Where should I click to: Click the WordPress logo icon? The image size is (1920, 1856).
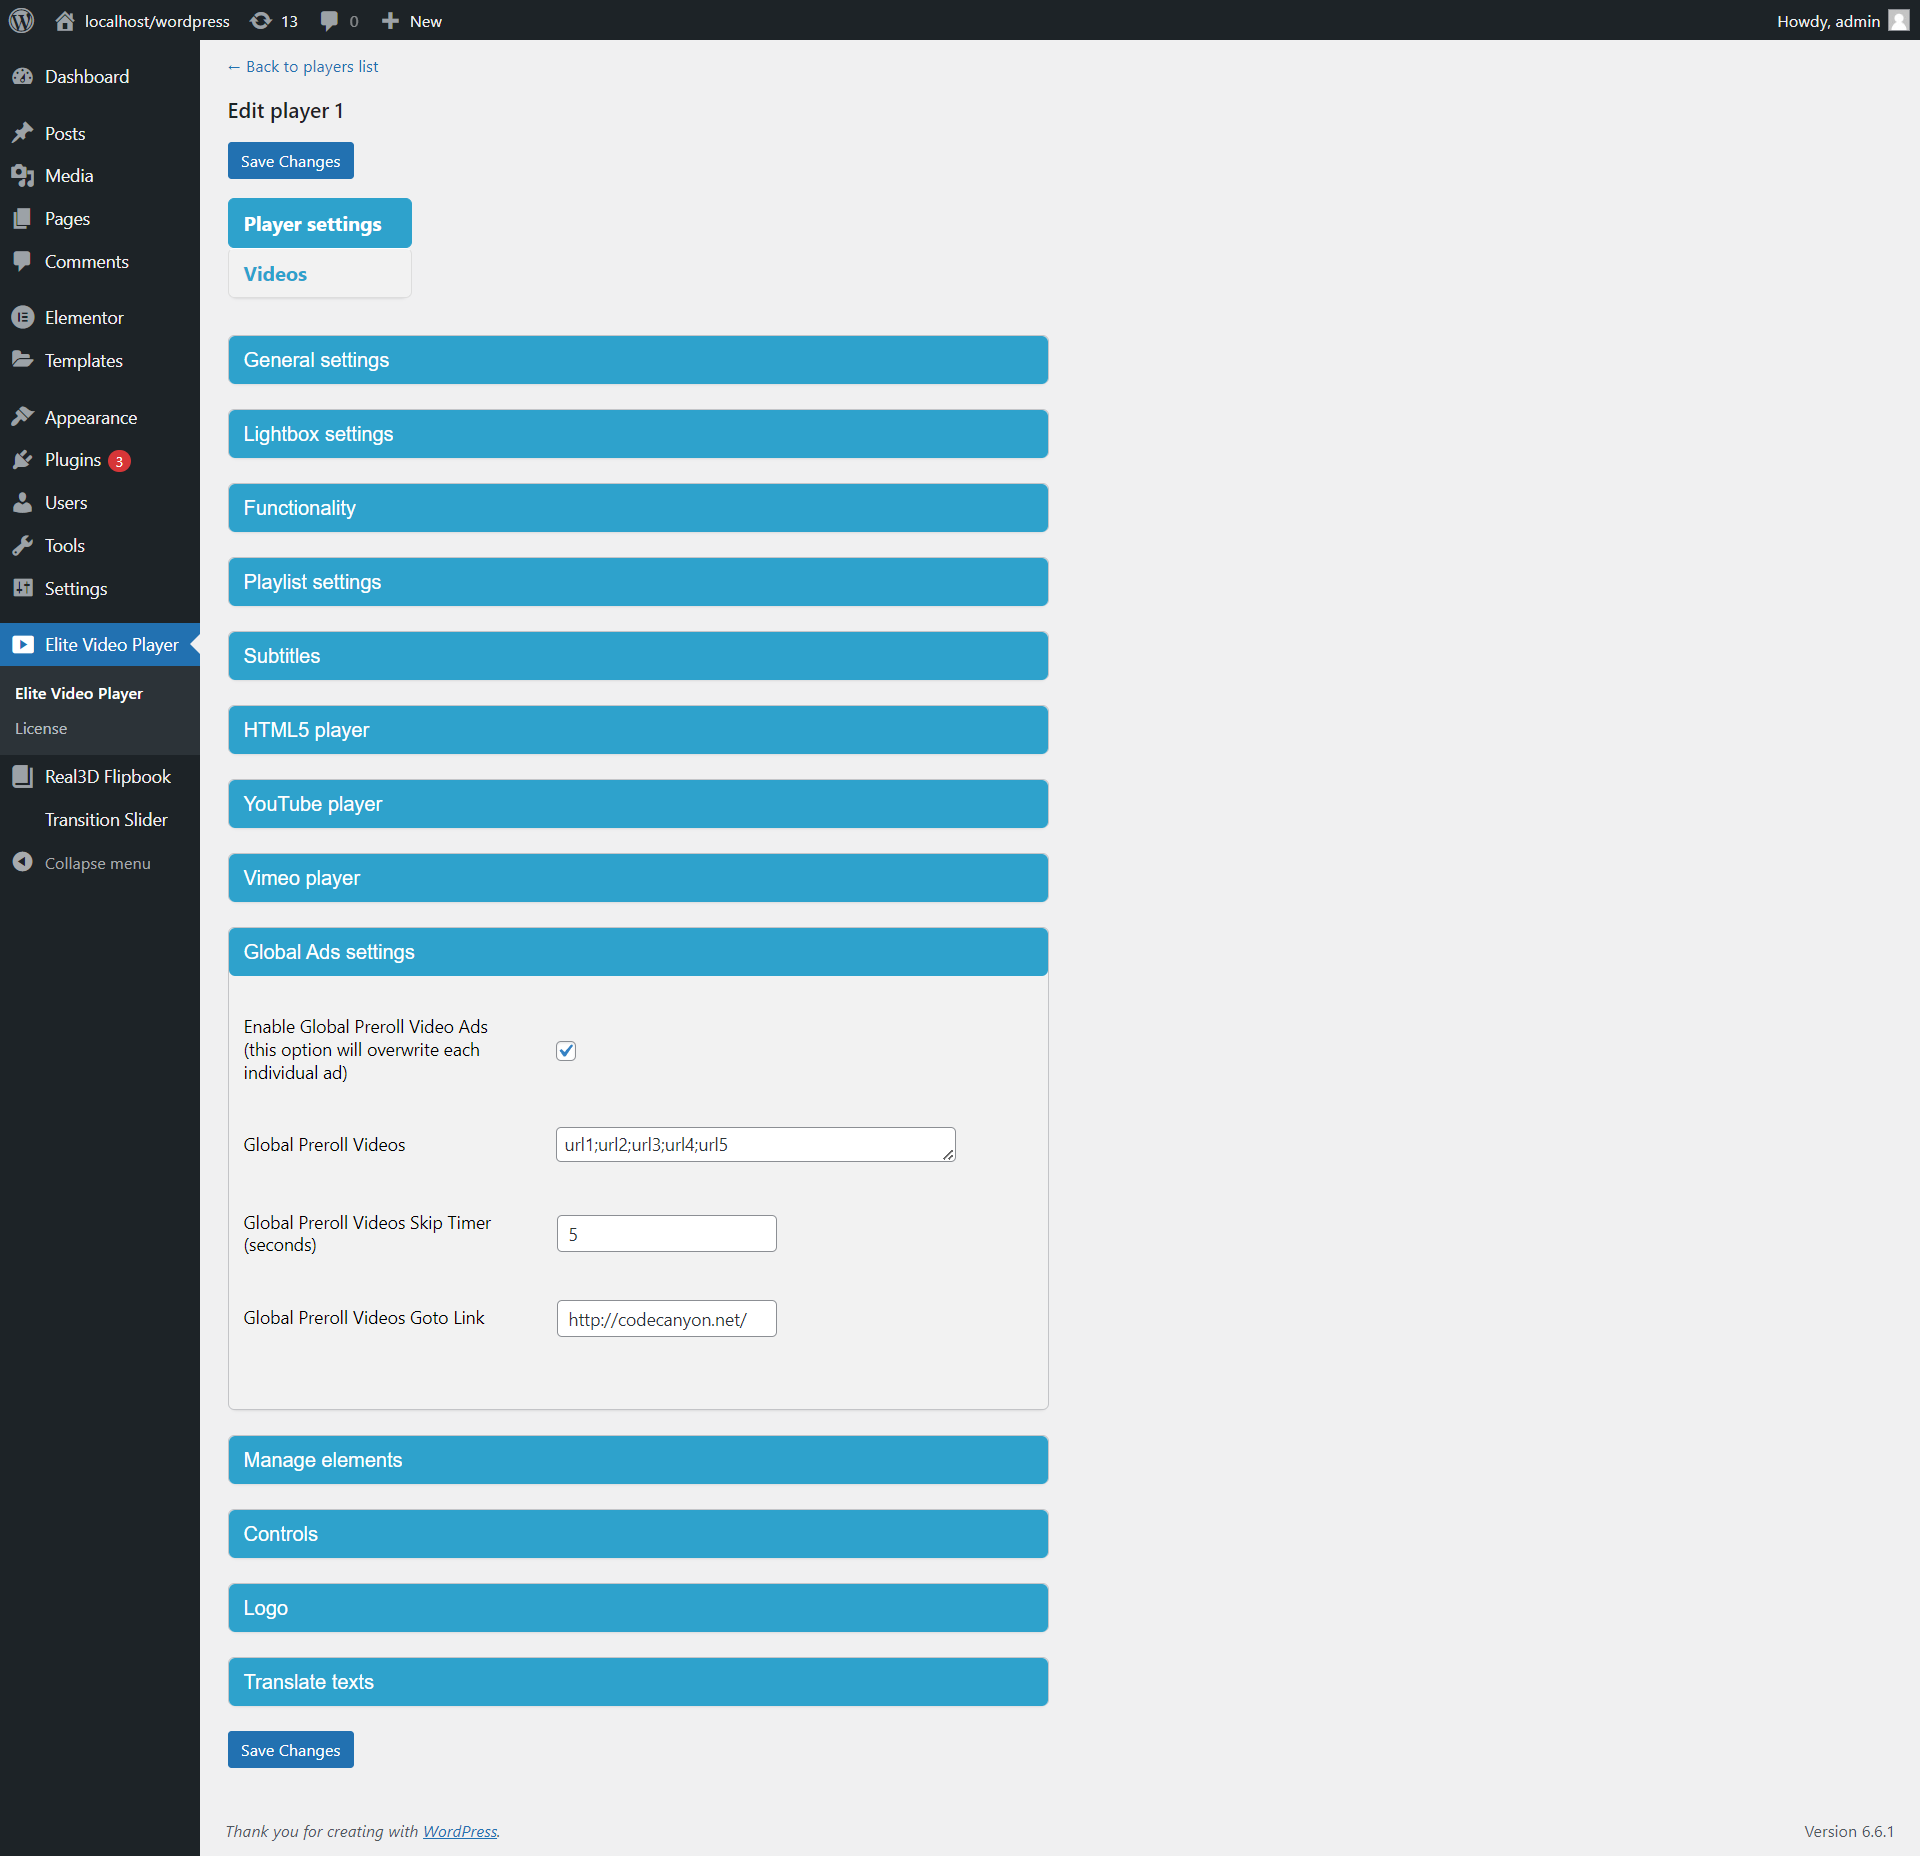coord(21,21)
